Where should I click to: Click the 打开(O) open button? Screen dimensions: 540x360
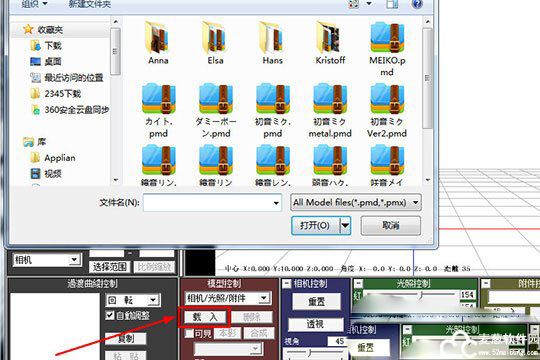pos(315,225)
